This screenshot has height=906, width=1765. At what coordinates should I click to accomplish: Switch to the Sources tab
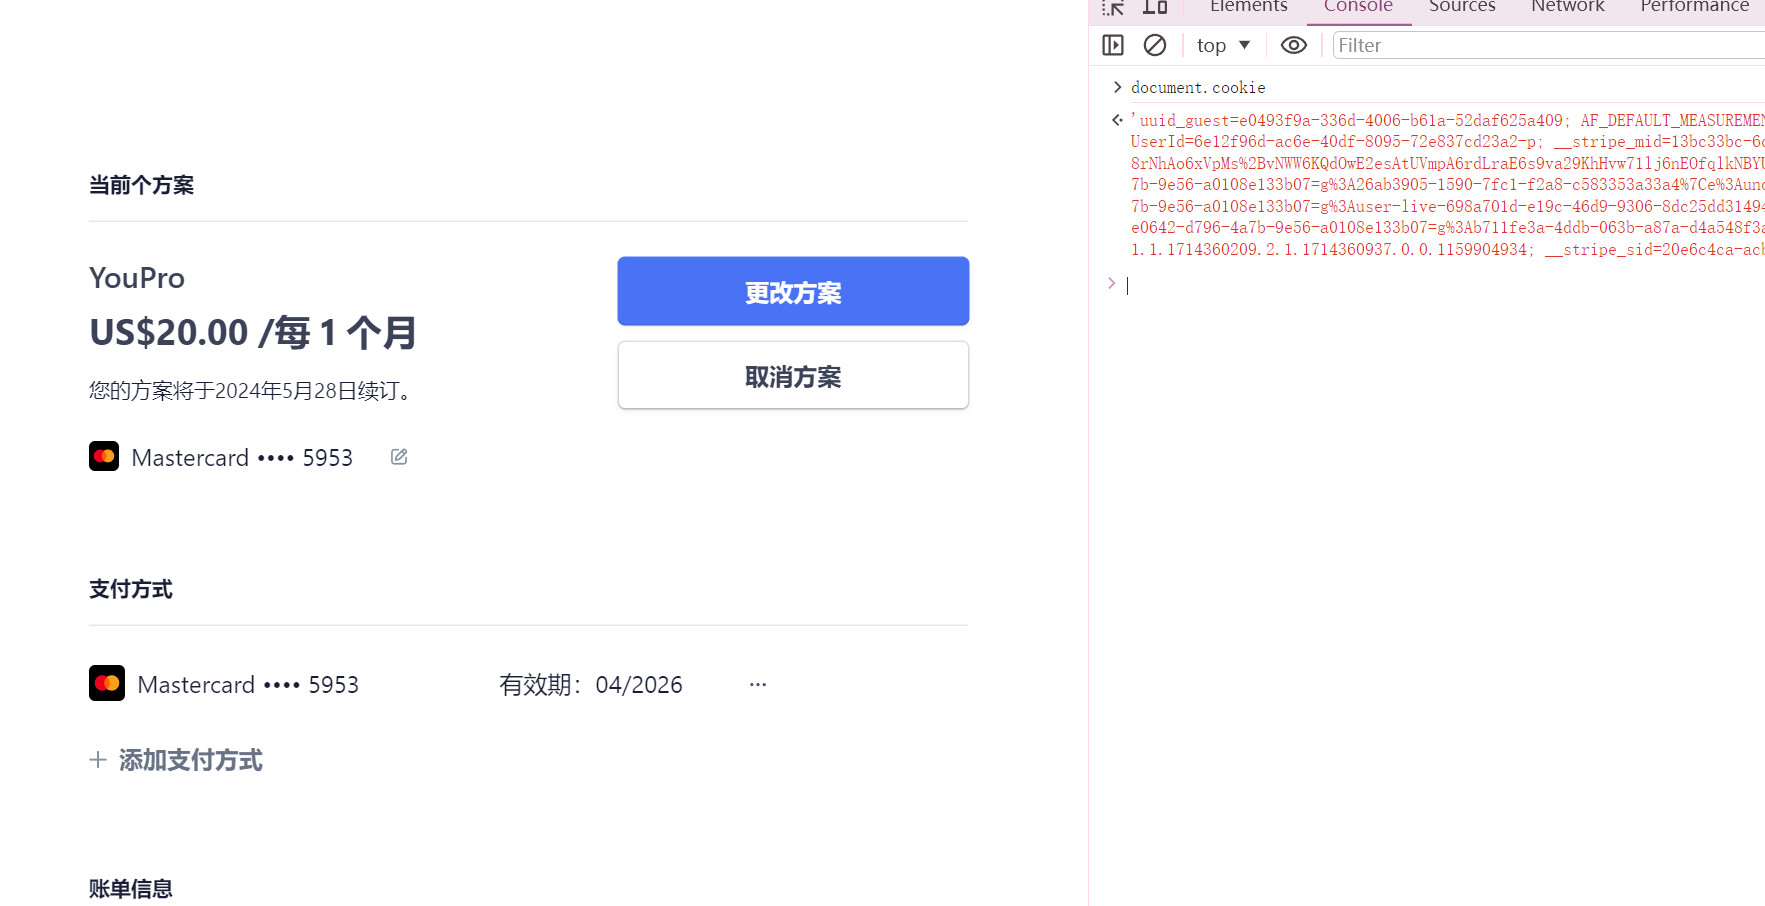tap(1461, 7)
